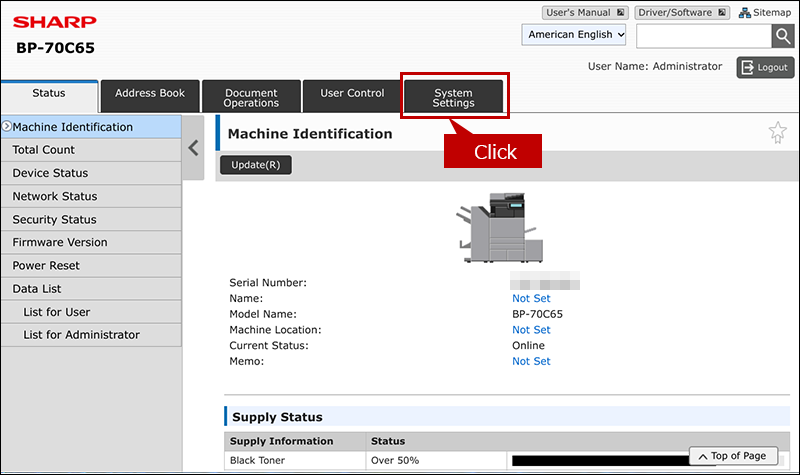Select Machine Identification in sidebar
Image resolution: width=800 pixels, height=475 pixels.
pyautogui.click(x=91, y=127)
